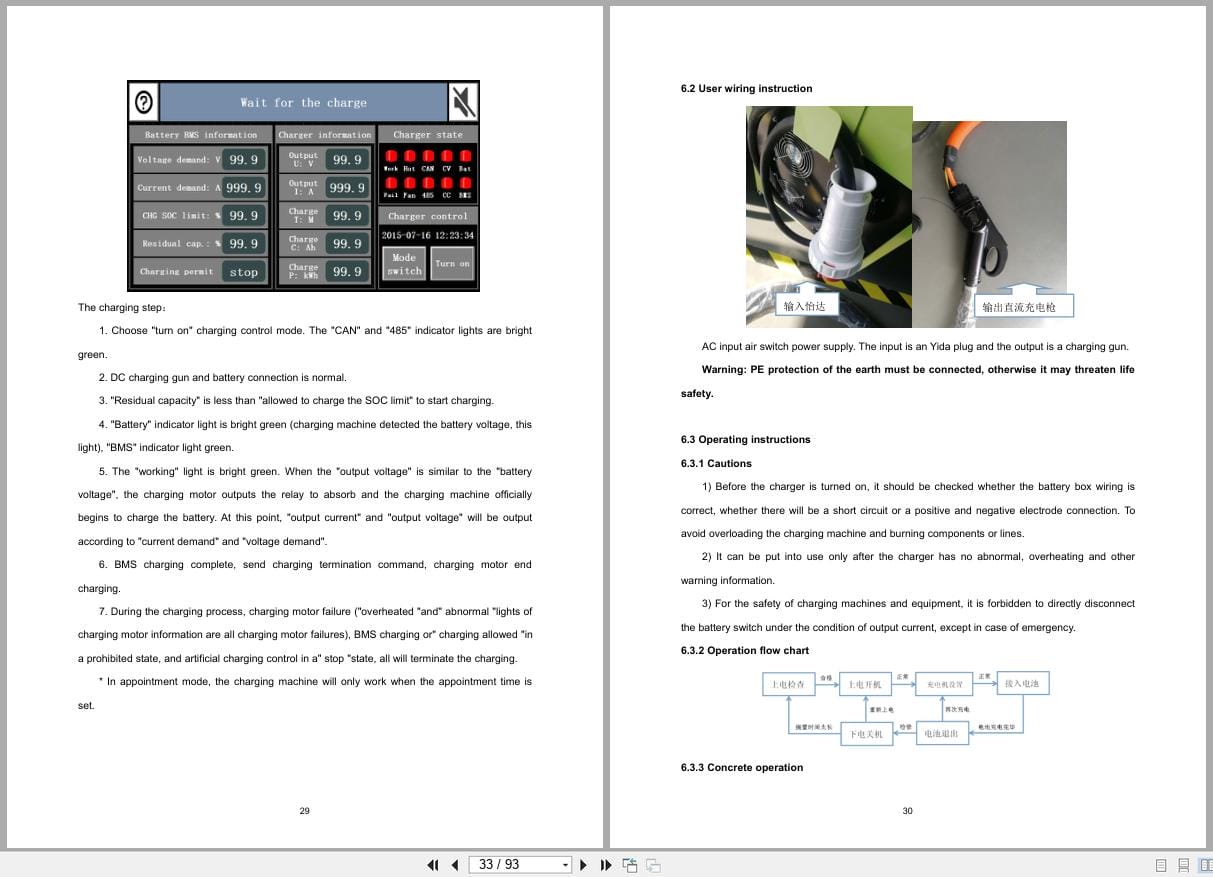
Task: Click the go-to-previous-view icon
Action: click(x=630, y=865)
